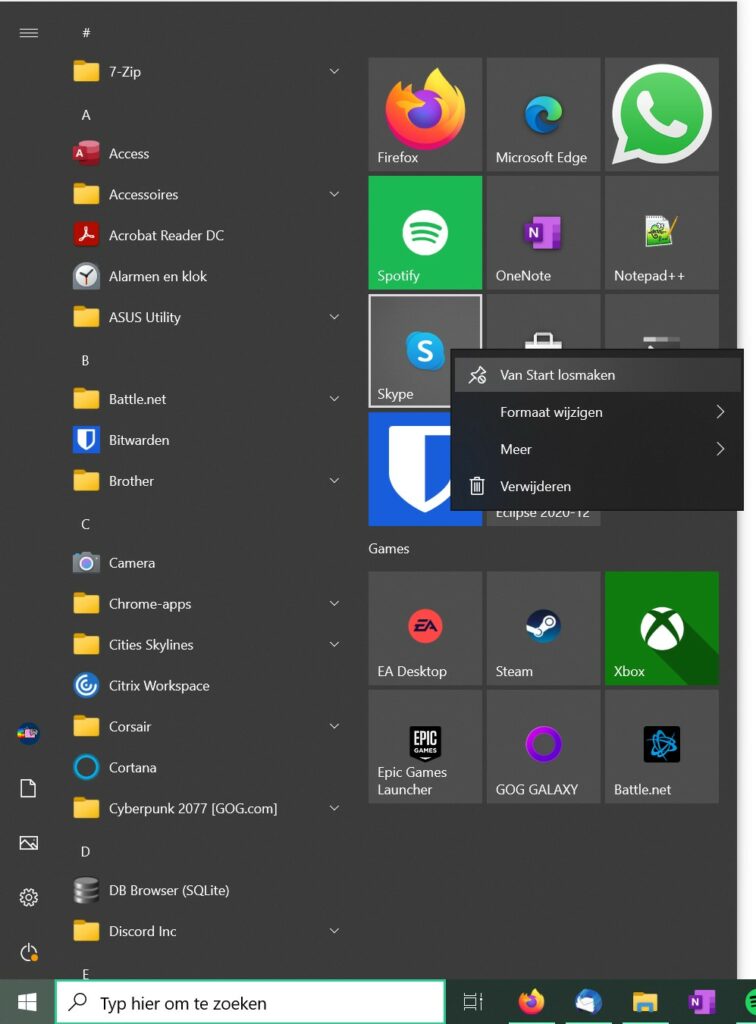Expand the Battle.net folder in the app list
The image size is (756, 1024).
(208, 399)
